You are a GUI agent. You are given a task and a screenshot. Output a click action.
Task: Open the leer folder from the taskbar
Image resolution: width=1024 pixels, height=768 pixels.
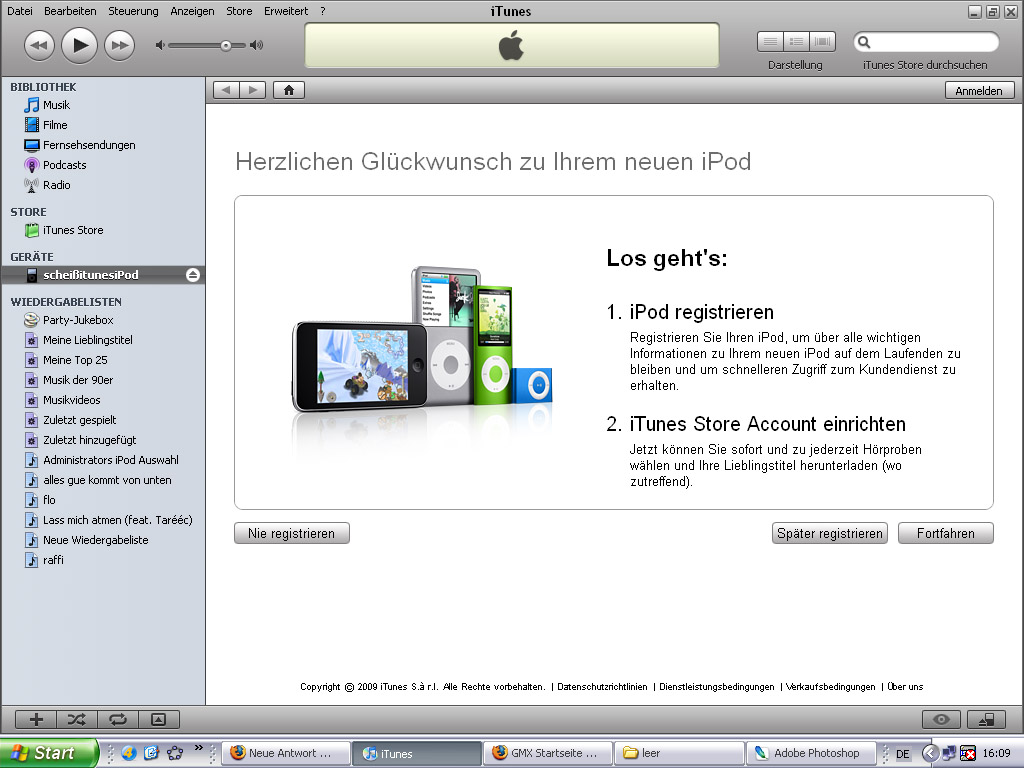pyautogui.click(x=680, y=753)
